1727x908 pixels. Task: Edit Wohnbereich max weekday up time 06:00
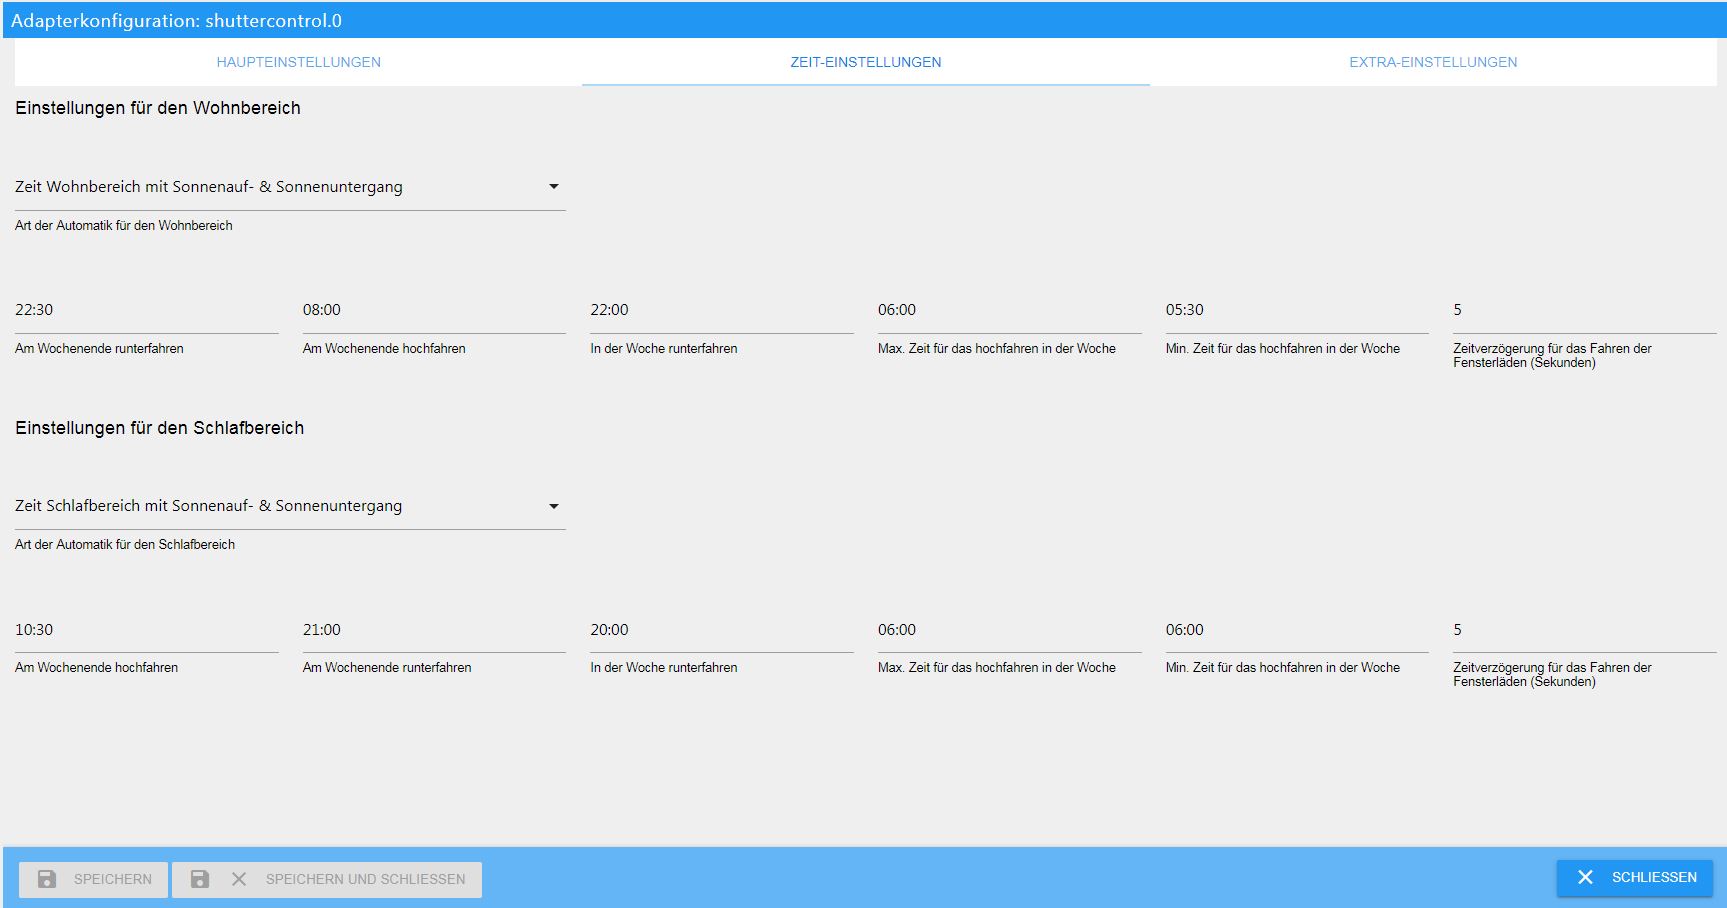coord(1010,310)
